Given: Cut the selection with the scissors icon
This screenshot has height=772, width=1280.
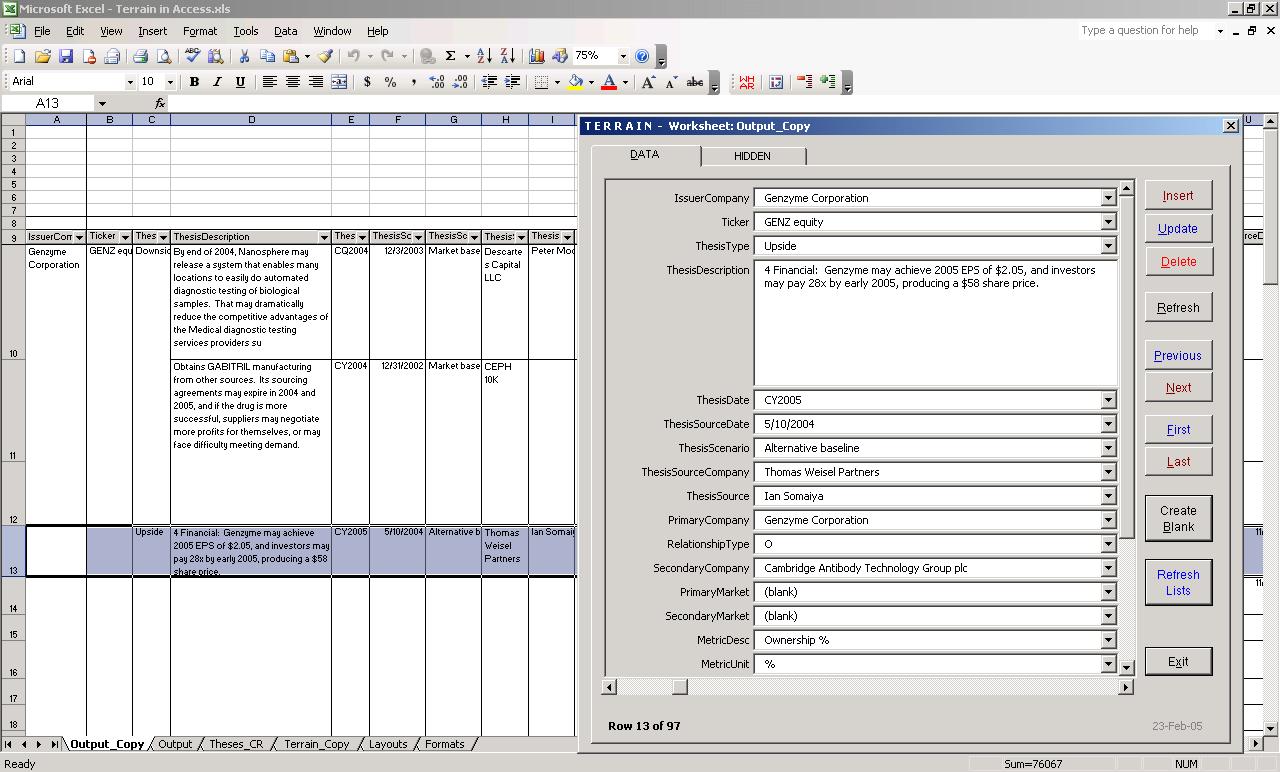Looking at the screenshot, I should 243,56.
